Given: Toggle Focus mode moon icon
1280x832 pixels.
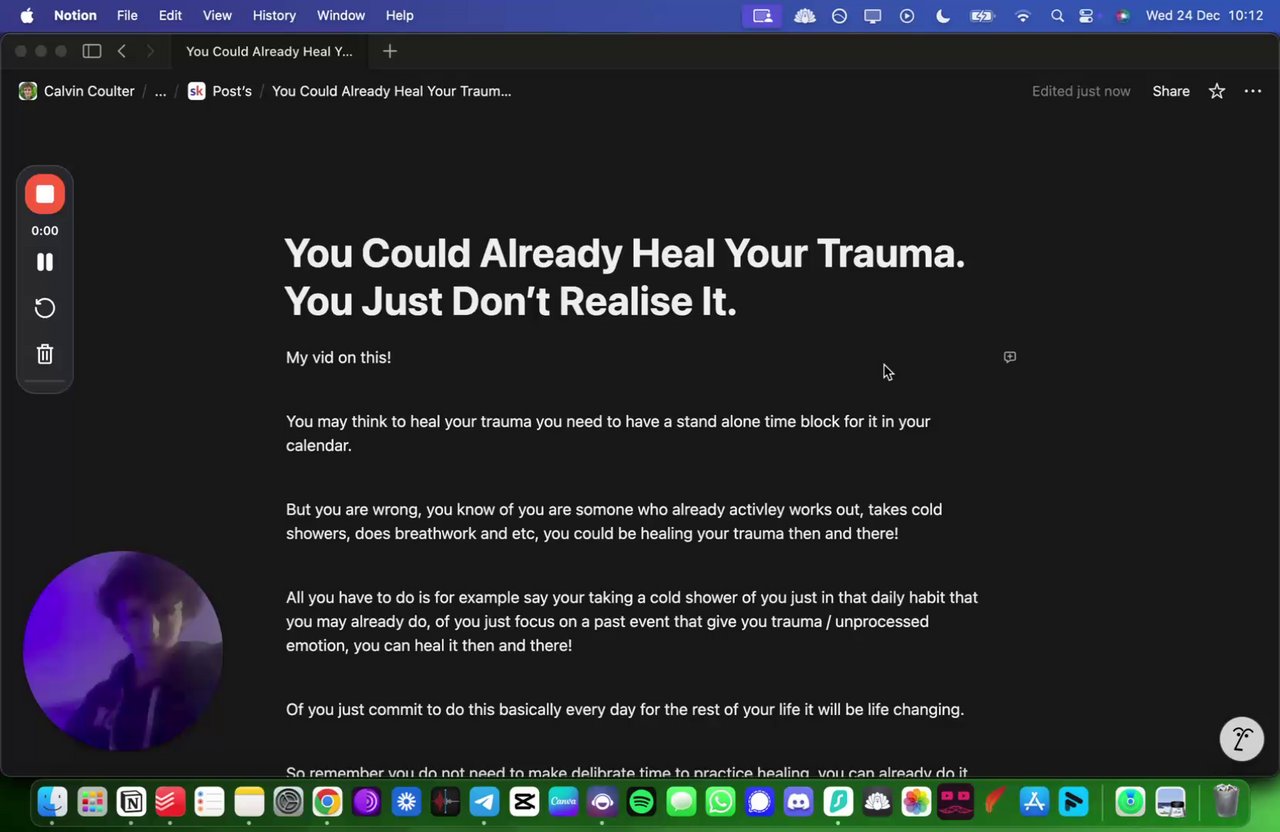Looking at the screenshot, I should [x=943, y=15].
